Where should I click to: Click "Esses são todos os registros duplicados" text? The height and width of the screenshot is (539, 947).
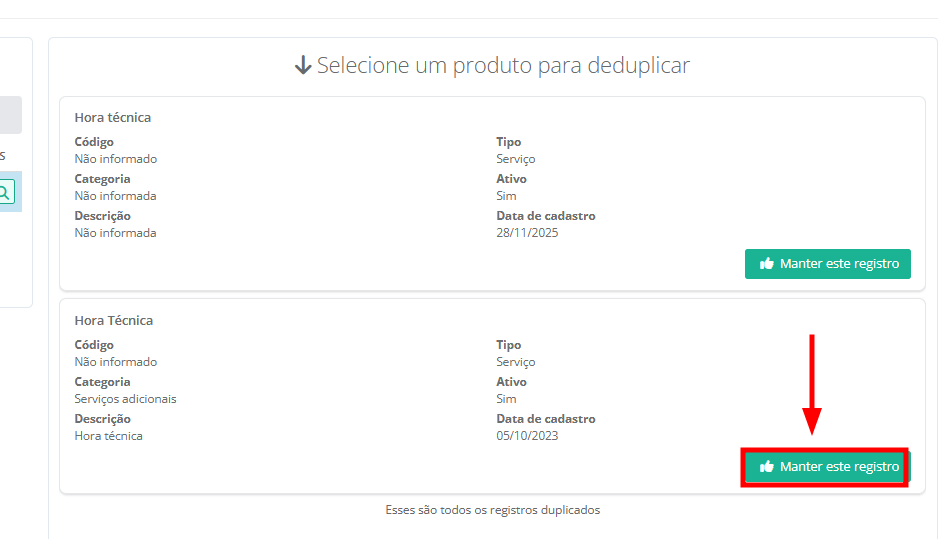(492, 510)
